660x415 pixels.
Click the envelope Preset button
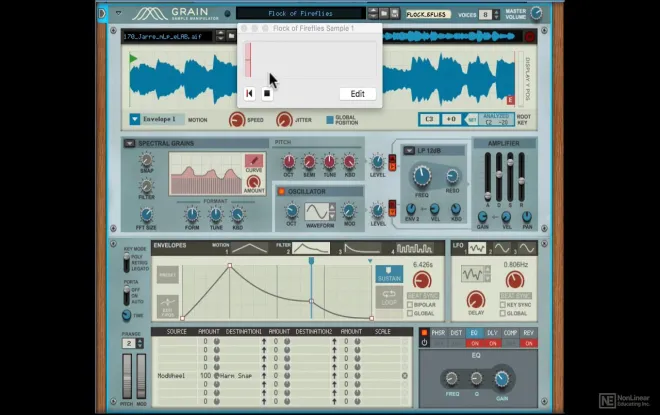(x=168, y=275)
